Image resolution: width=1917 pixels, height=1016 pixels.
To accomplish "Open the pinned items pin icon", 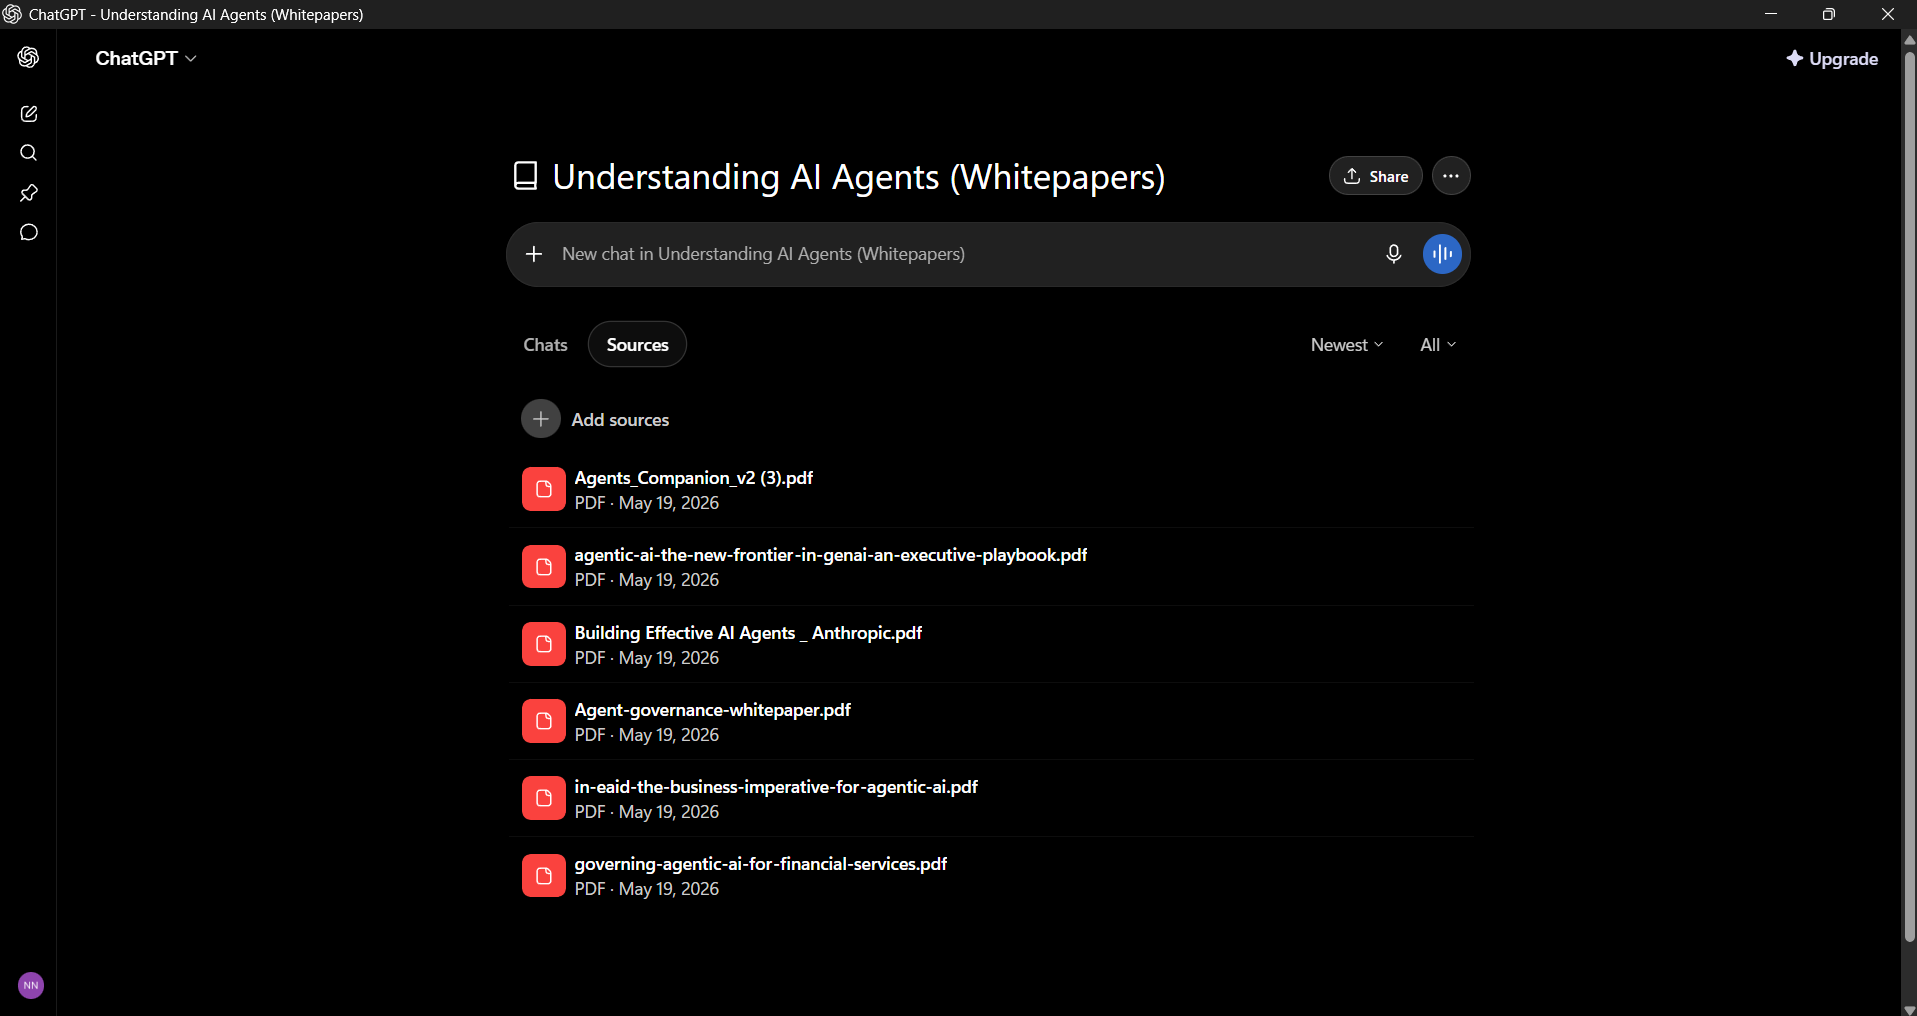I will click(x=29, y=193).
